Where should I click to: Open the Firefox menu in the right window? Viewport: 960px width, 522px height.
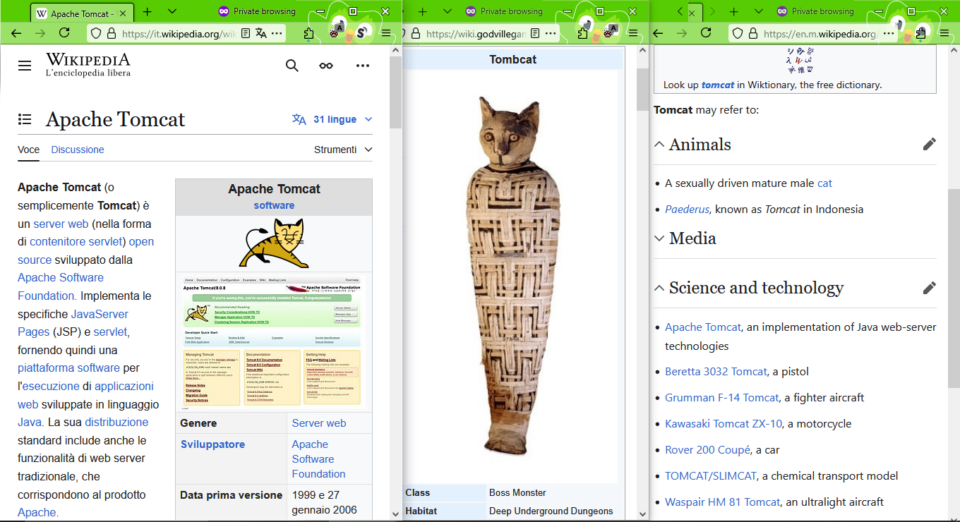pos(945,33)
